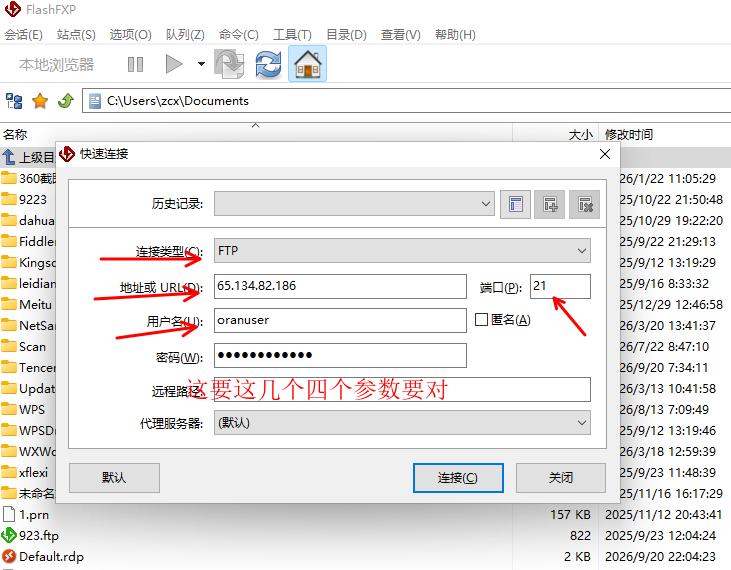Click the port field showing 21
731x570 pixels.
pyautogui.click(x=560, y=286)
